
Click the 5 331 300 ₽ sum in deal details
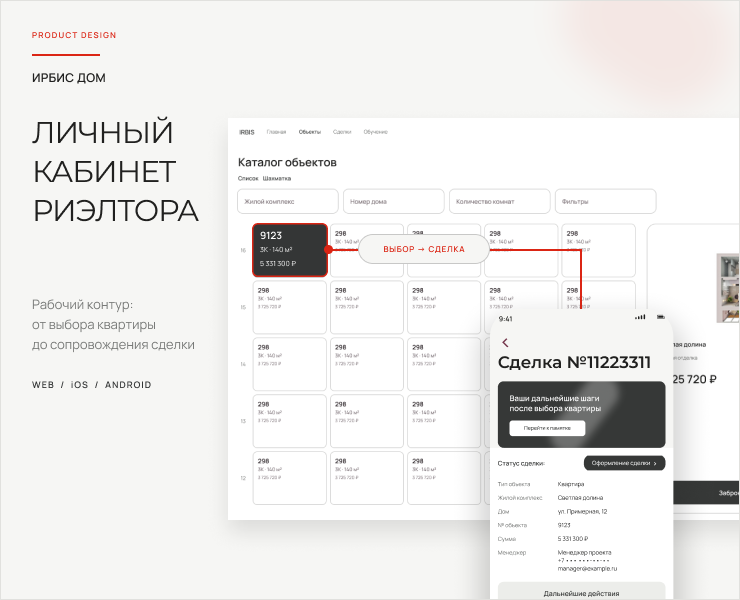pyautogui.click(x=572, y=539)
